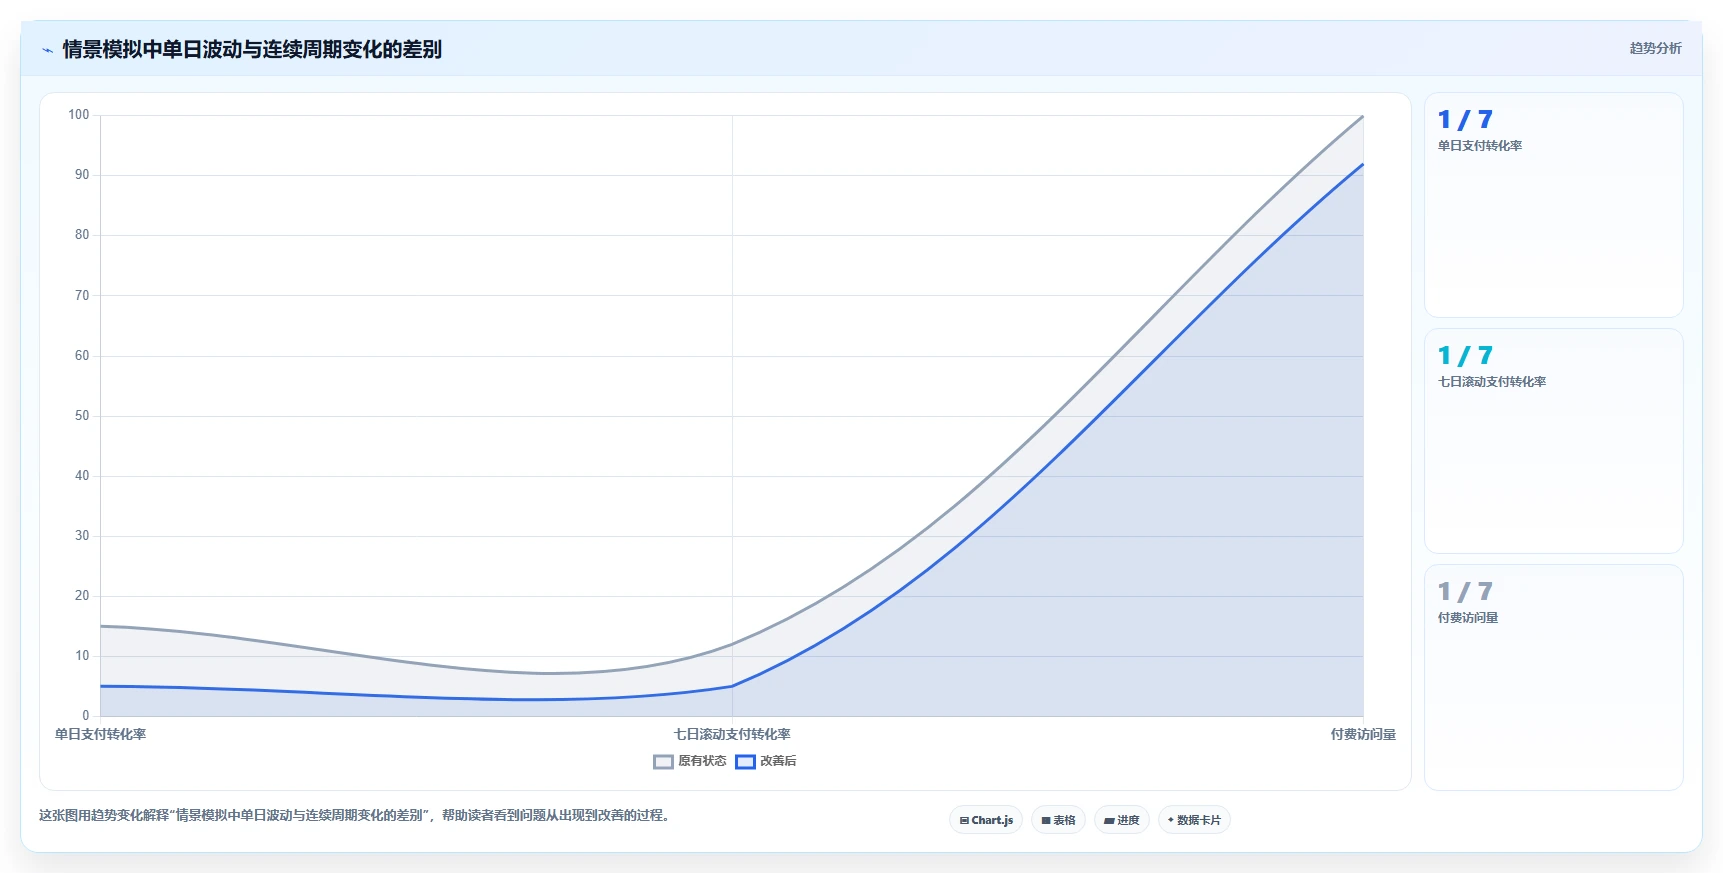Image resolution: width=1723 pixels, height=873 pixels.
Task: Click the y-axis value 100
Action: (x=79, y=115)
